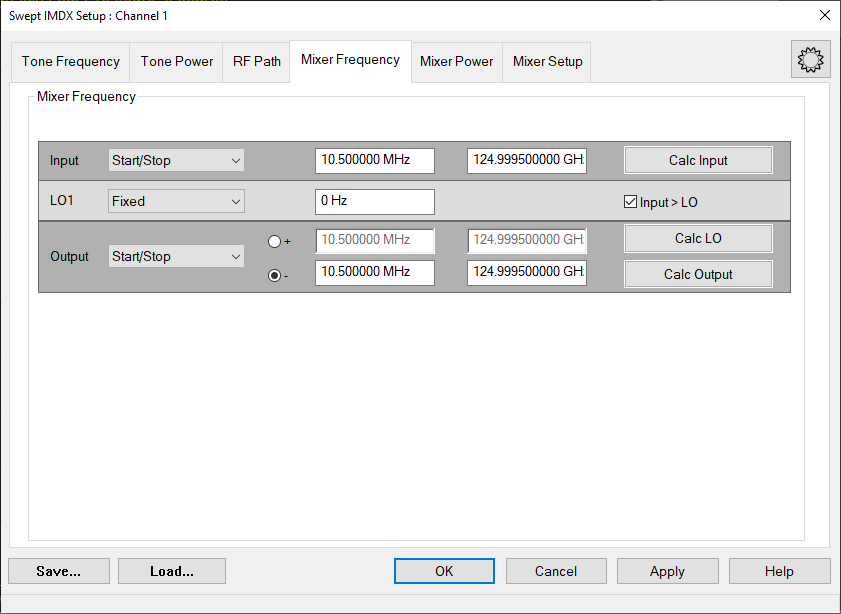Go to the RF Path tab
The height and width of the screenshot is (614, 841).
257,61
